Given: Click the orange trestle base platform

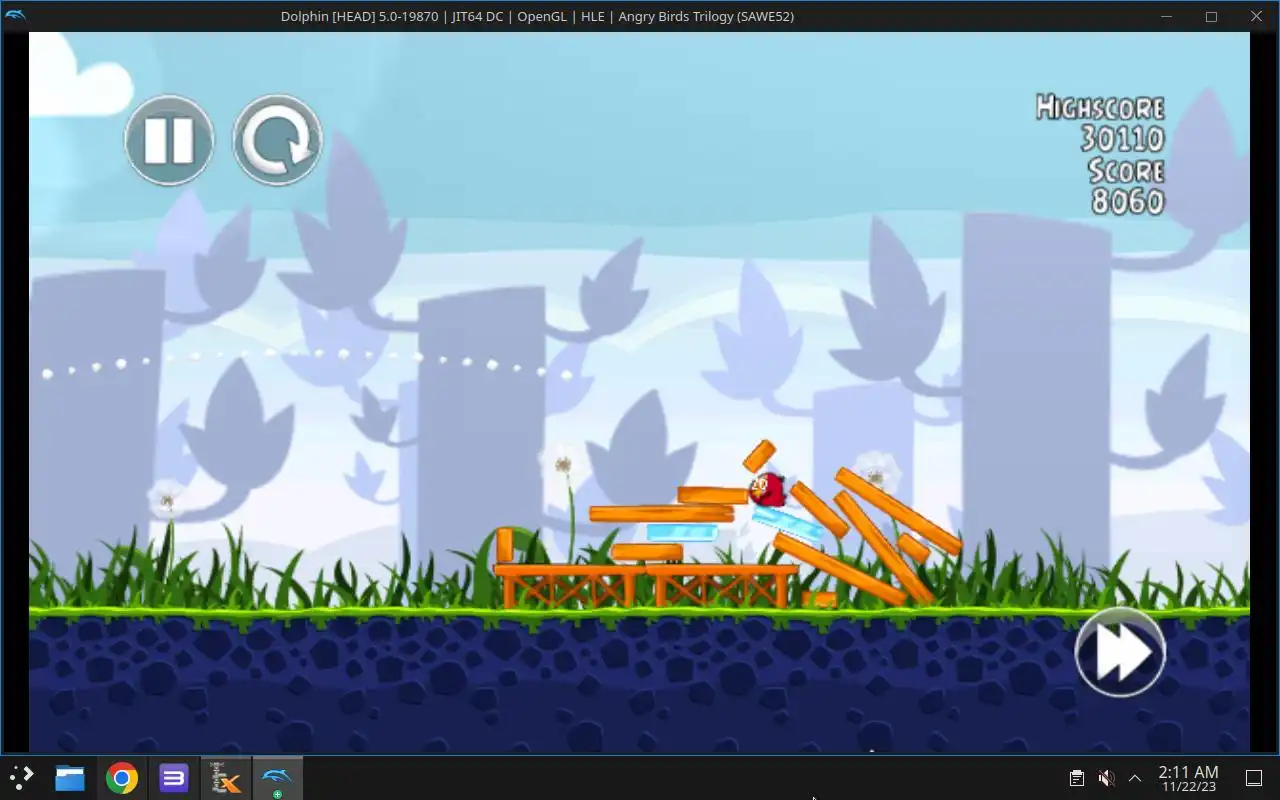Looking at the screenshot, I should pyautogui.click(x=646, y=586).
